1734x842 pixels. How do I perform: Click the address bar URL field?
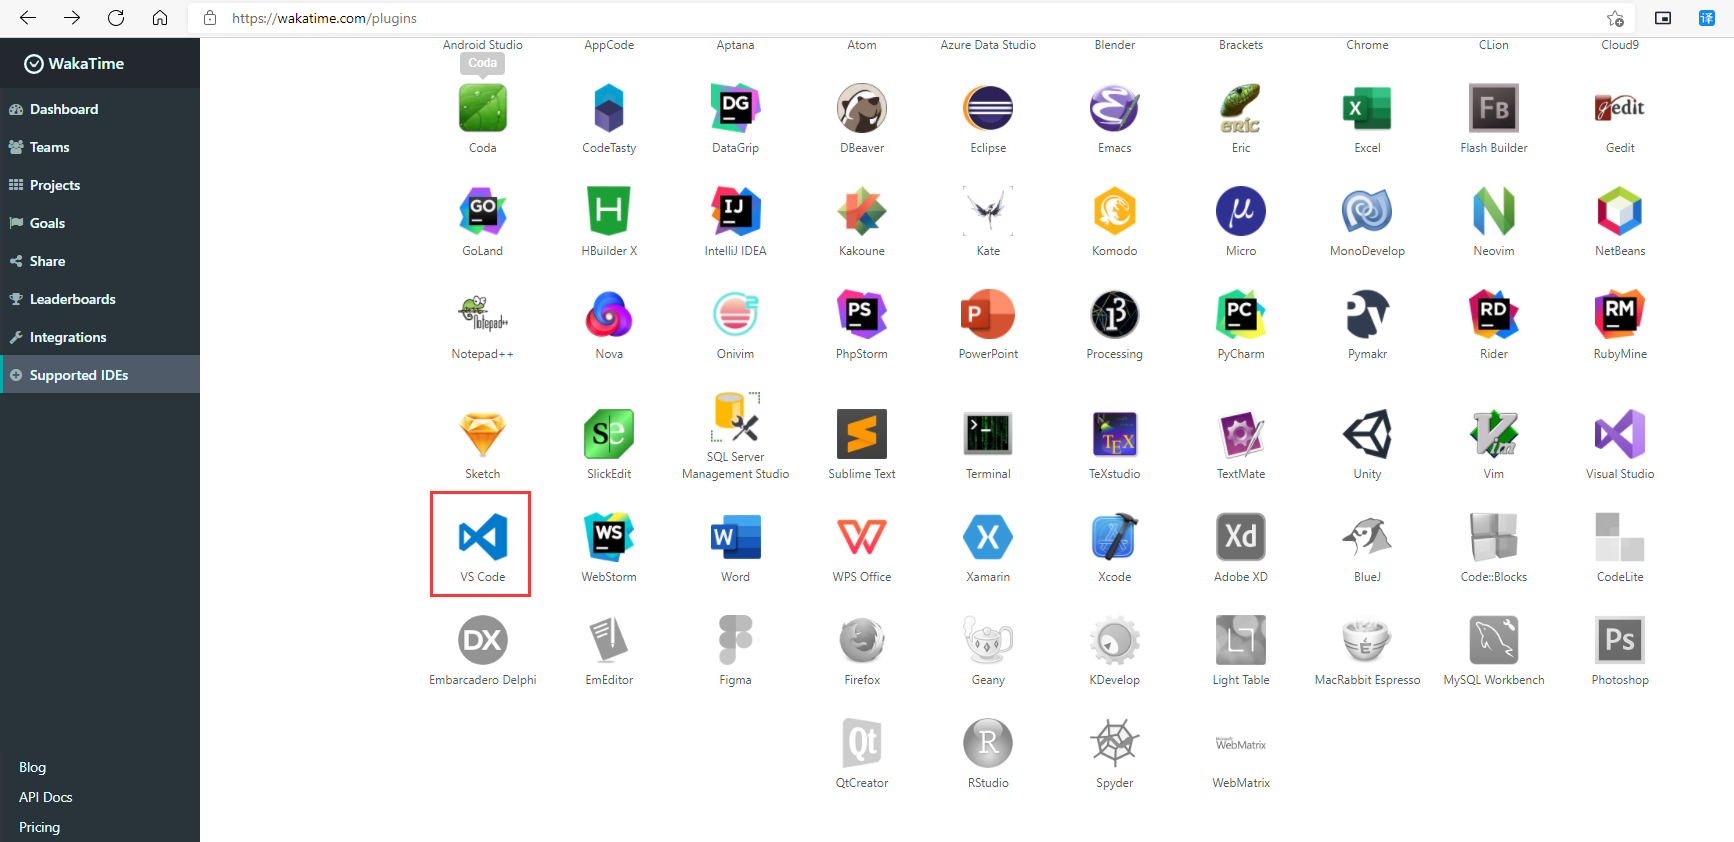910,18
